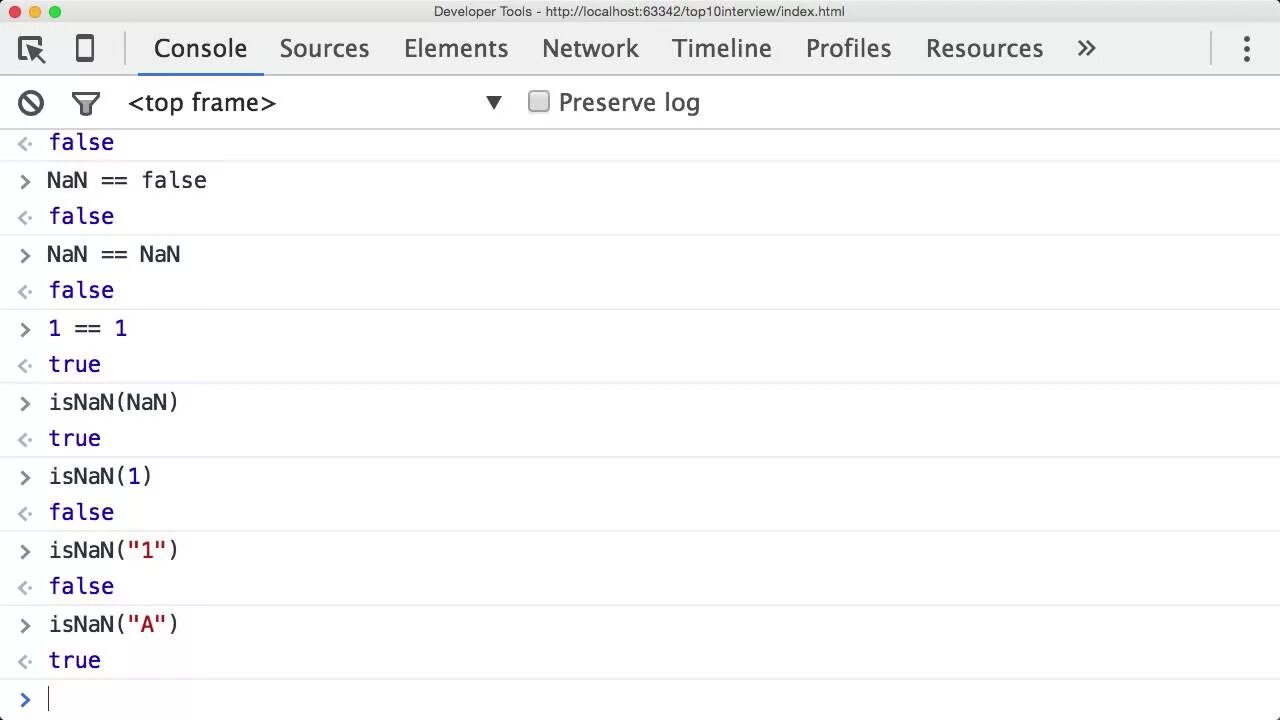Switch to the Elements tab
The height and width of the screenshot is (720, 1280).
pyautogui.click(x=456, y=49)
